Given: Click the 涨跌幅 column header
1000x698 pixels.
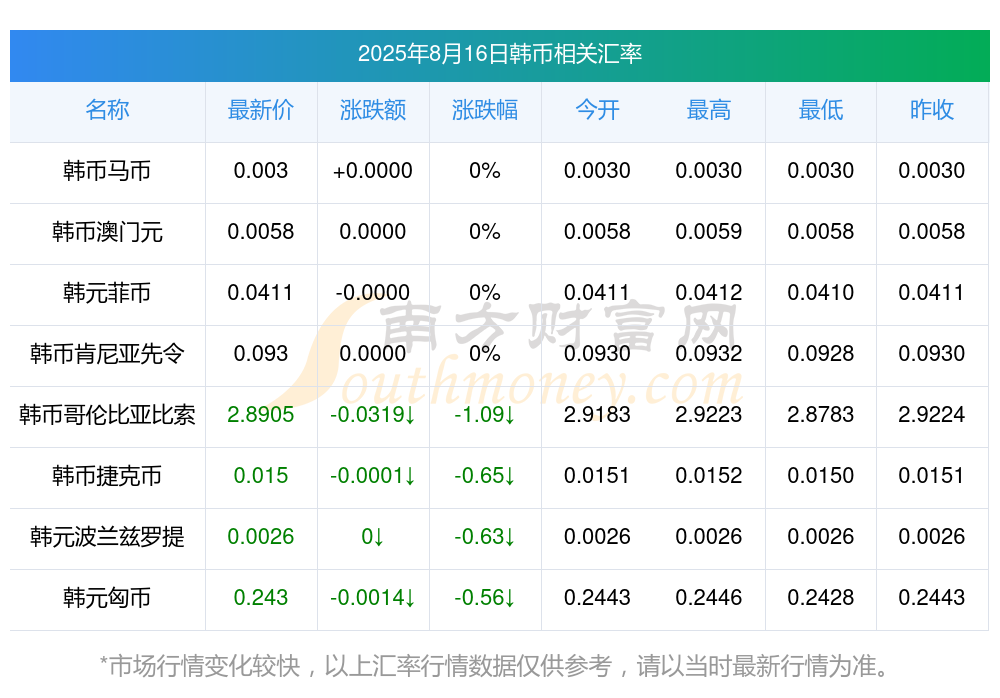Looking at the screenshot, I should tap(485, 110).
